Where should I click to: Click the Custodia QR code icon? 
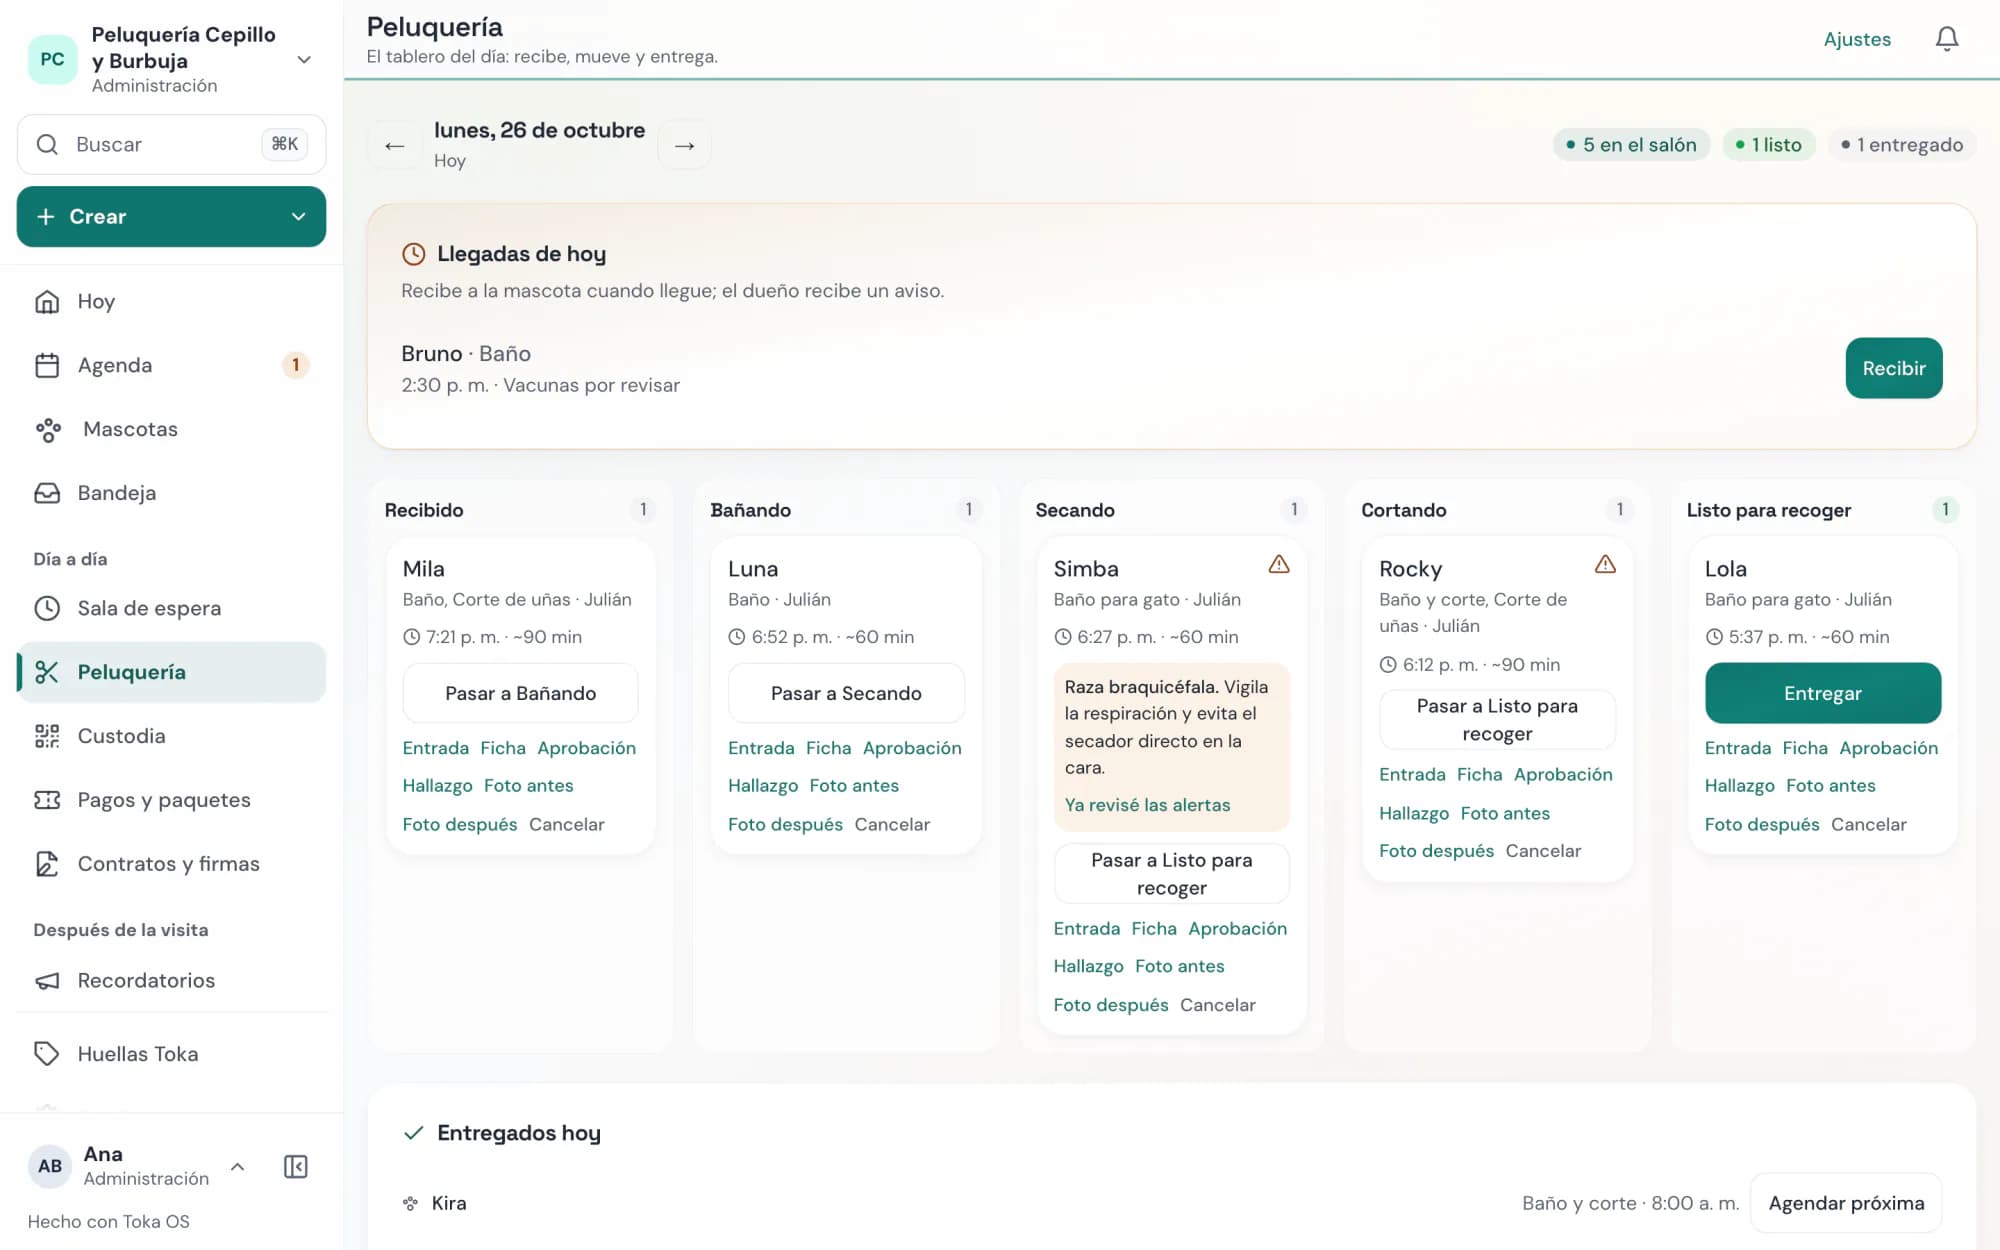coord(47,736)
